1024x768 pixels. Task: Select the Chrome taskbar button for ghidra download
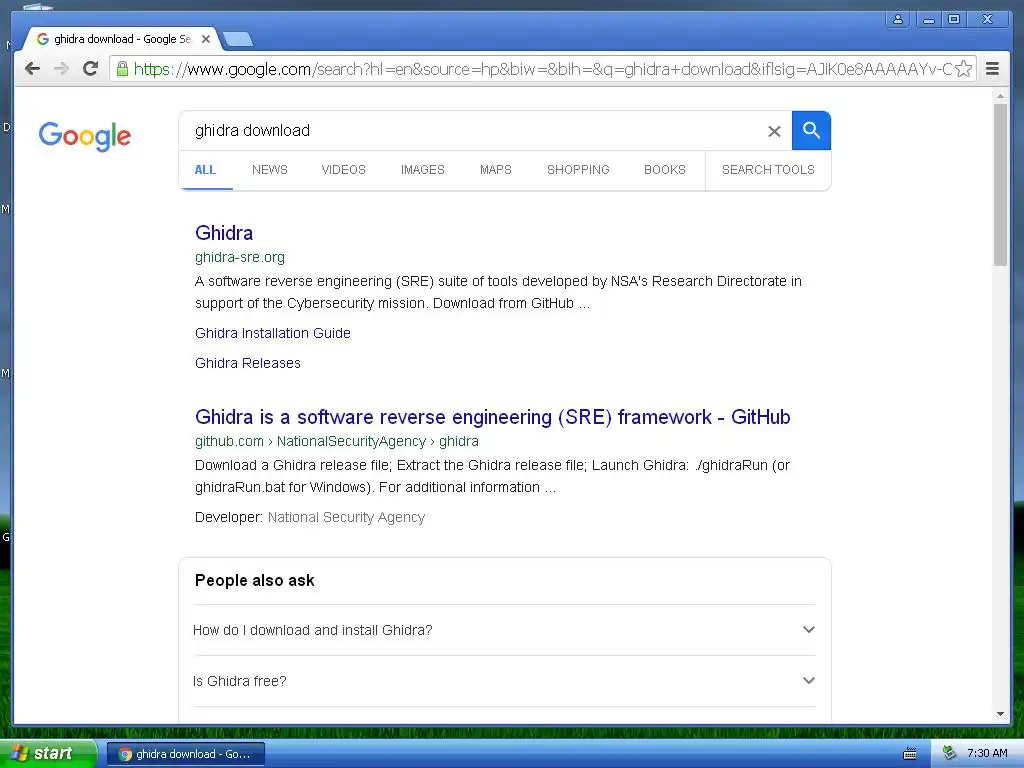point(185,754)
